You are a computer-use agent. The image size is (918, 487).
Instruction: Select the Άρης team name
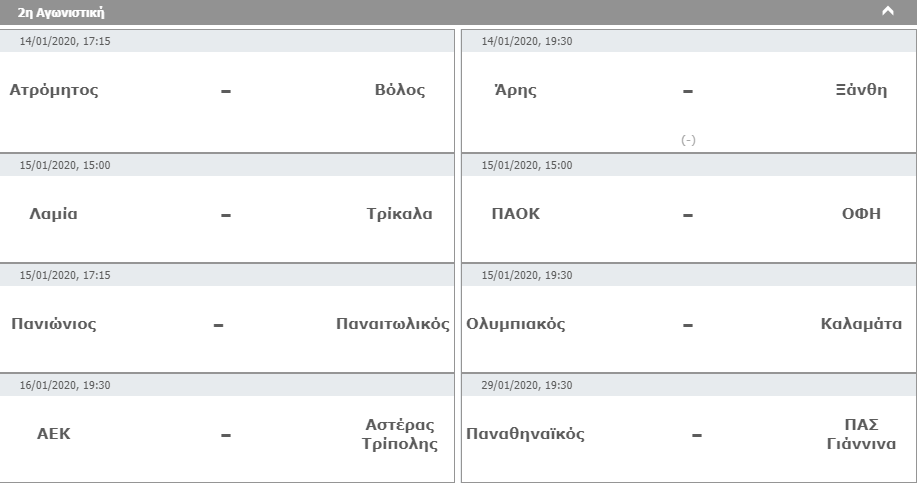coord(515,90)
